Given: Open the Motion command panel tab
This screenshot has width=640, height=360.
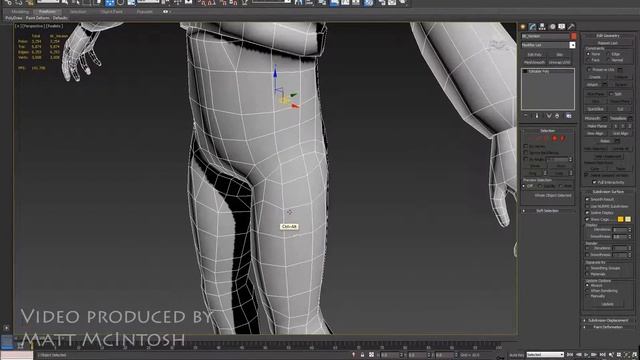Looking at the screenshot, I should coord(552,27).
